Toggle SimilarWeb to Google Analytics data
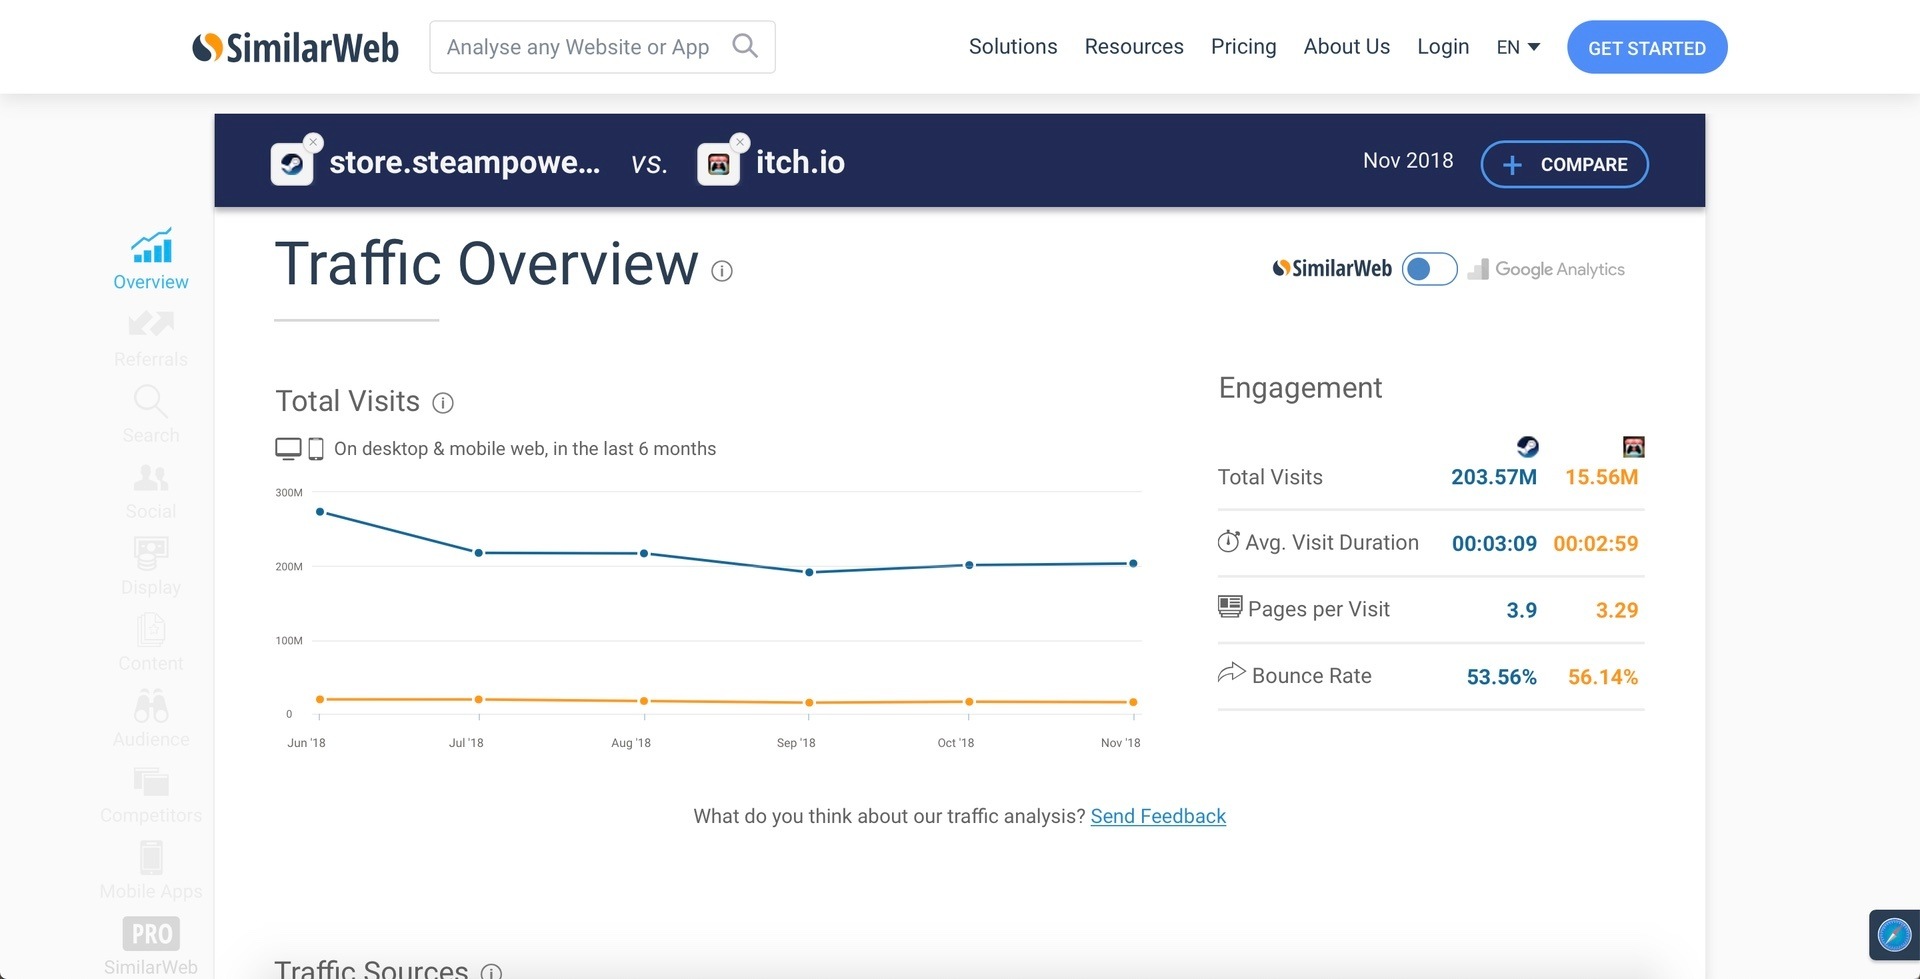 [1430, 269]
